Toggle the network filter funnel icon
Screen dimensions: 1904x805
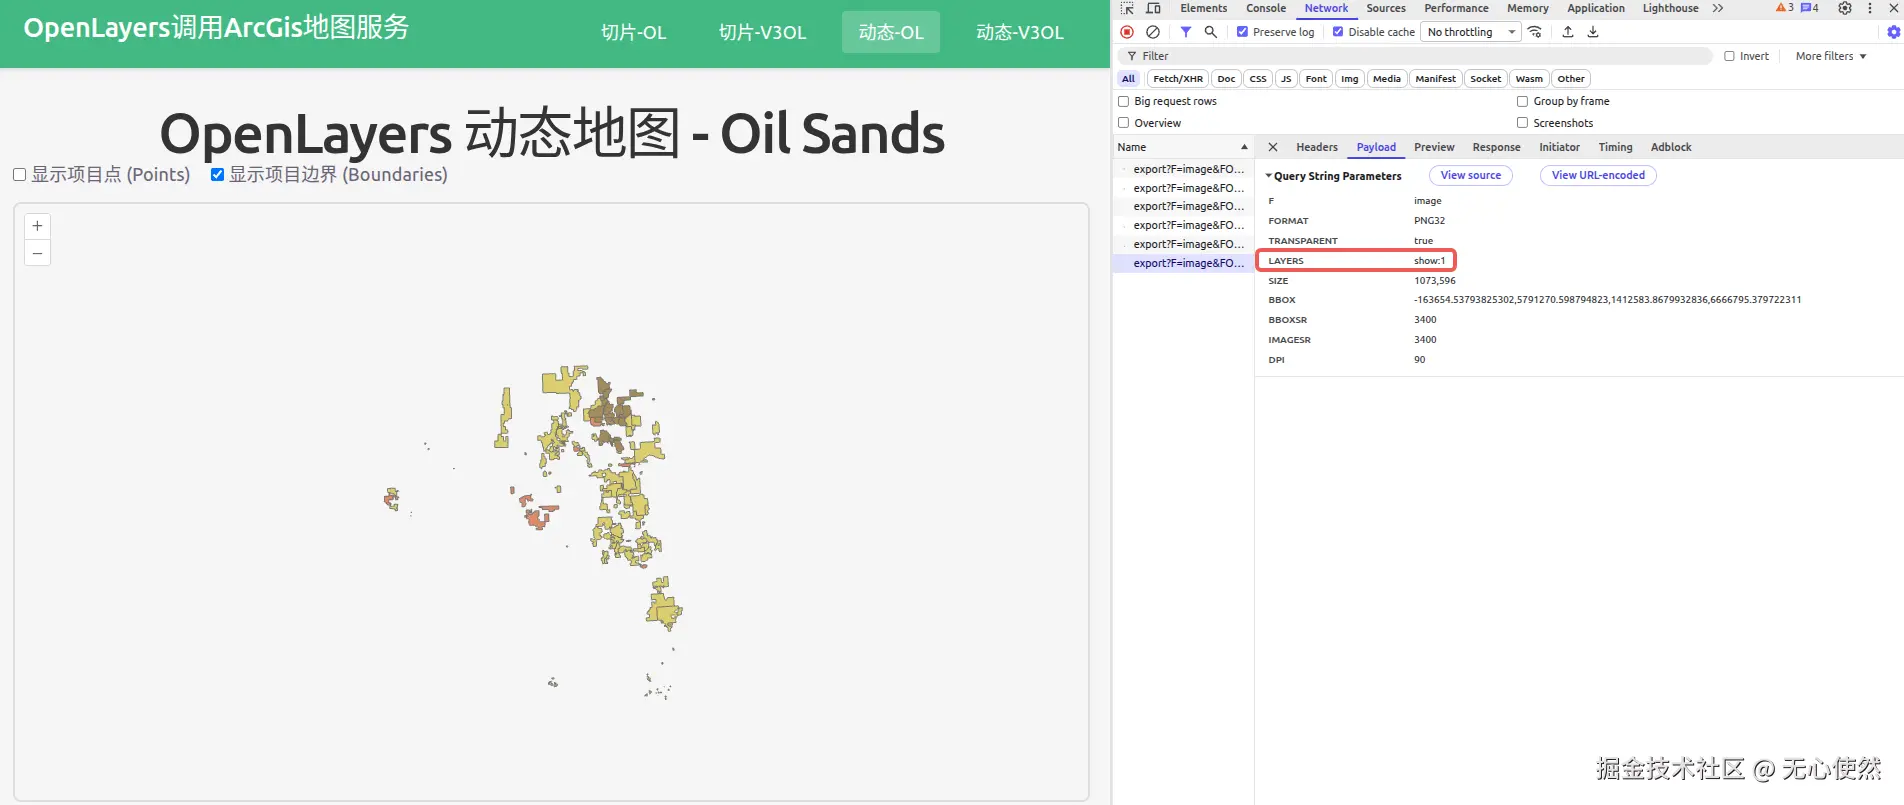(1186, 32)
